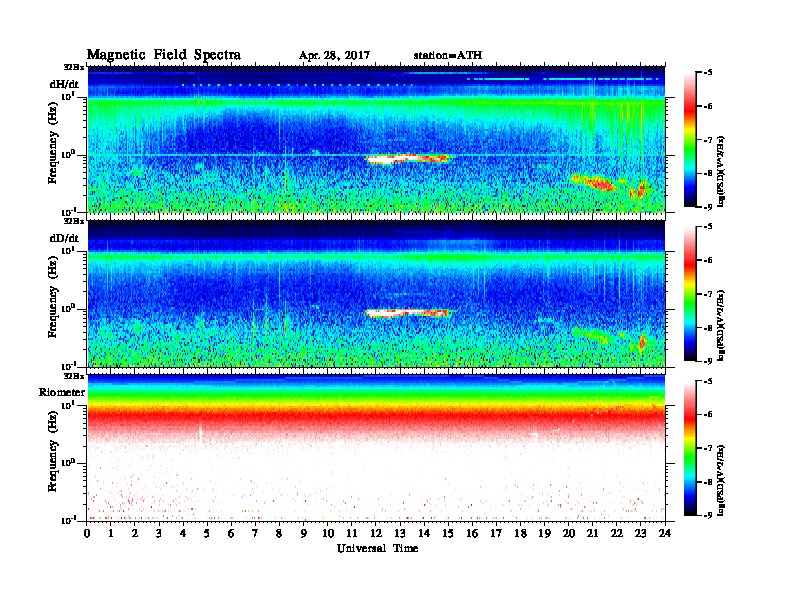This screenshot has width=792, height=612.
Task: Click the hour tick label "12" on time axis
Action: (x=376, y=533)
